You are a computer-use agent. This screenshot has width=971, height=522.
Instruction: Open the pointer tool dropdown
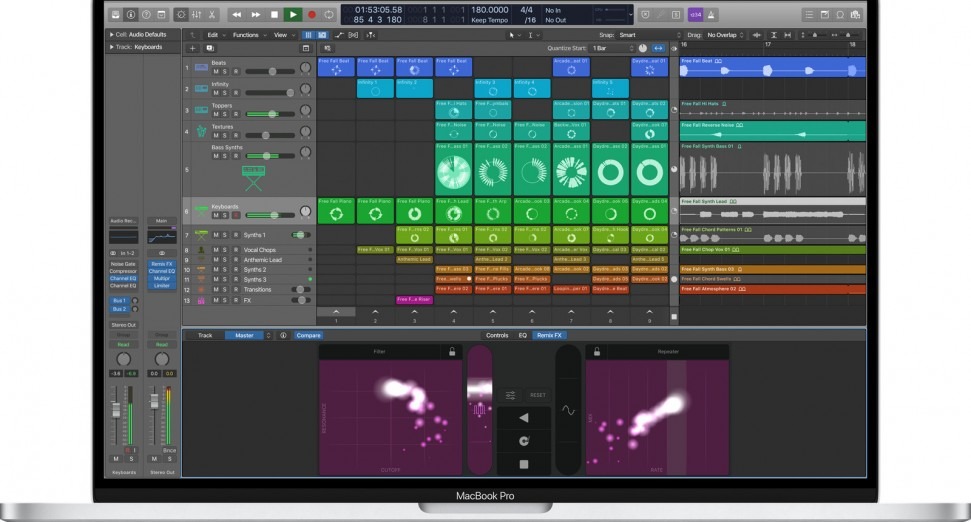[514, 35]
